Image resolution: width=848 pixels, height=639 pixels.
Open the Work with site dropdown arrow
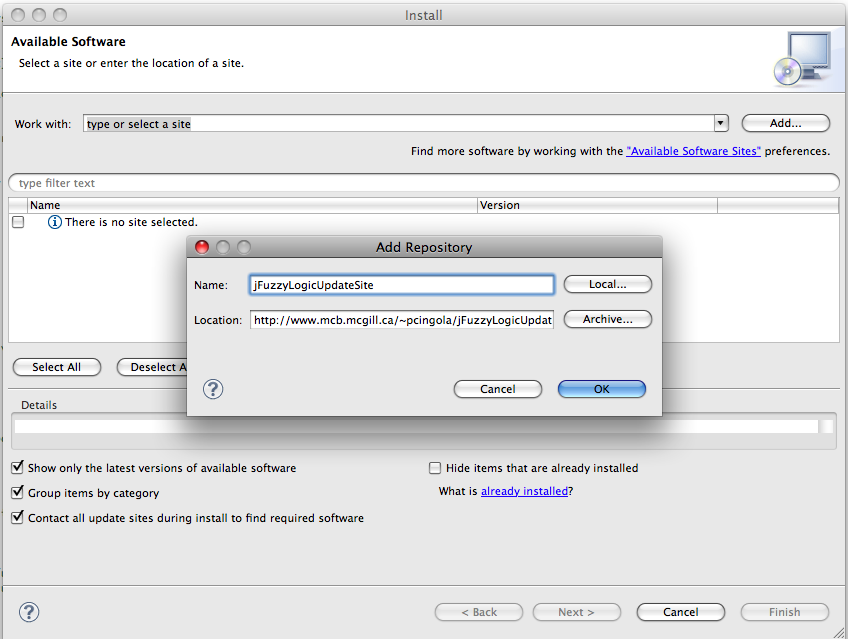(x=720, y=123)
